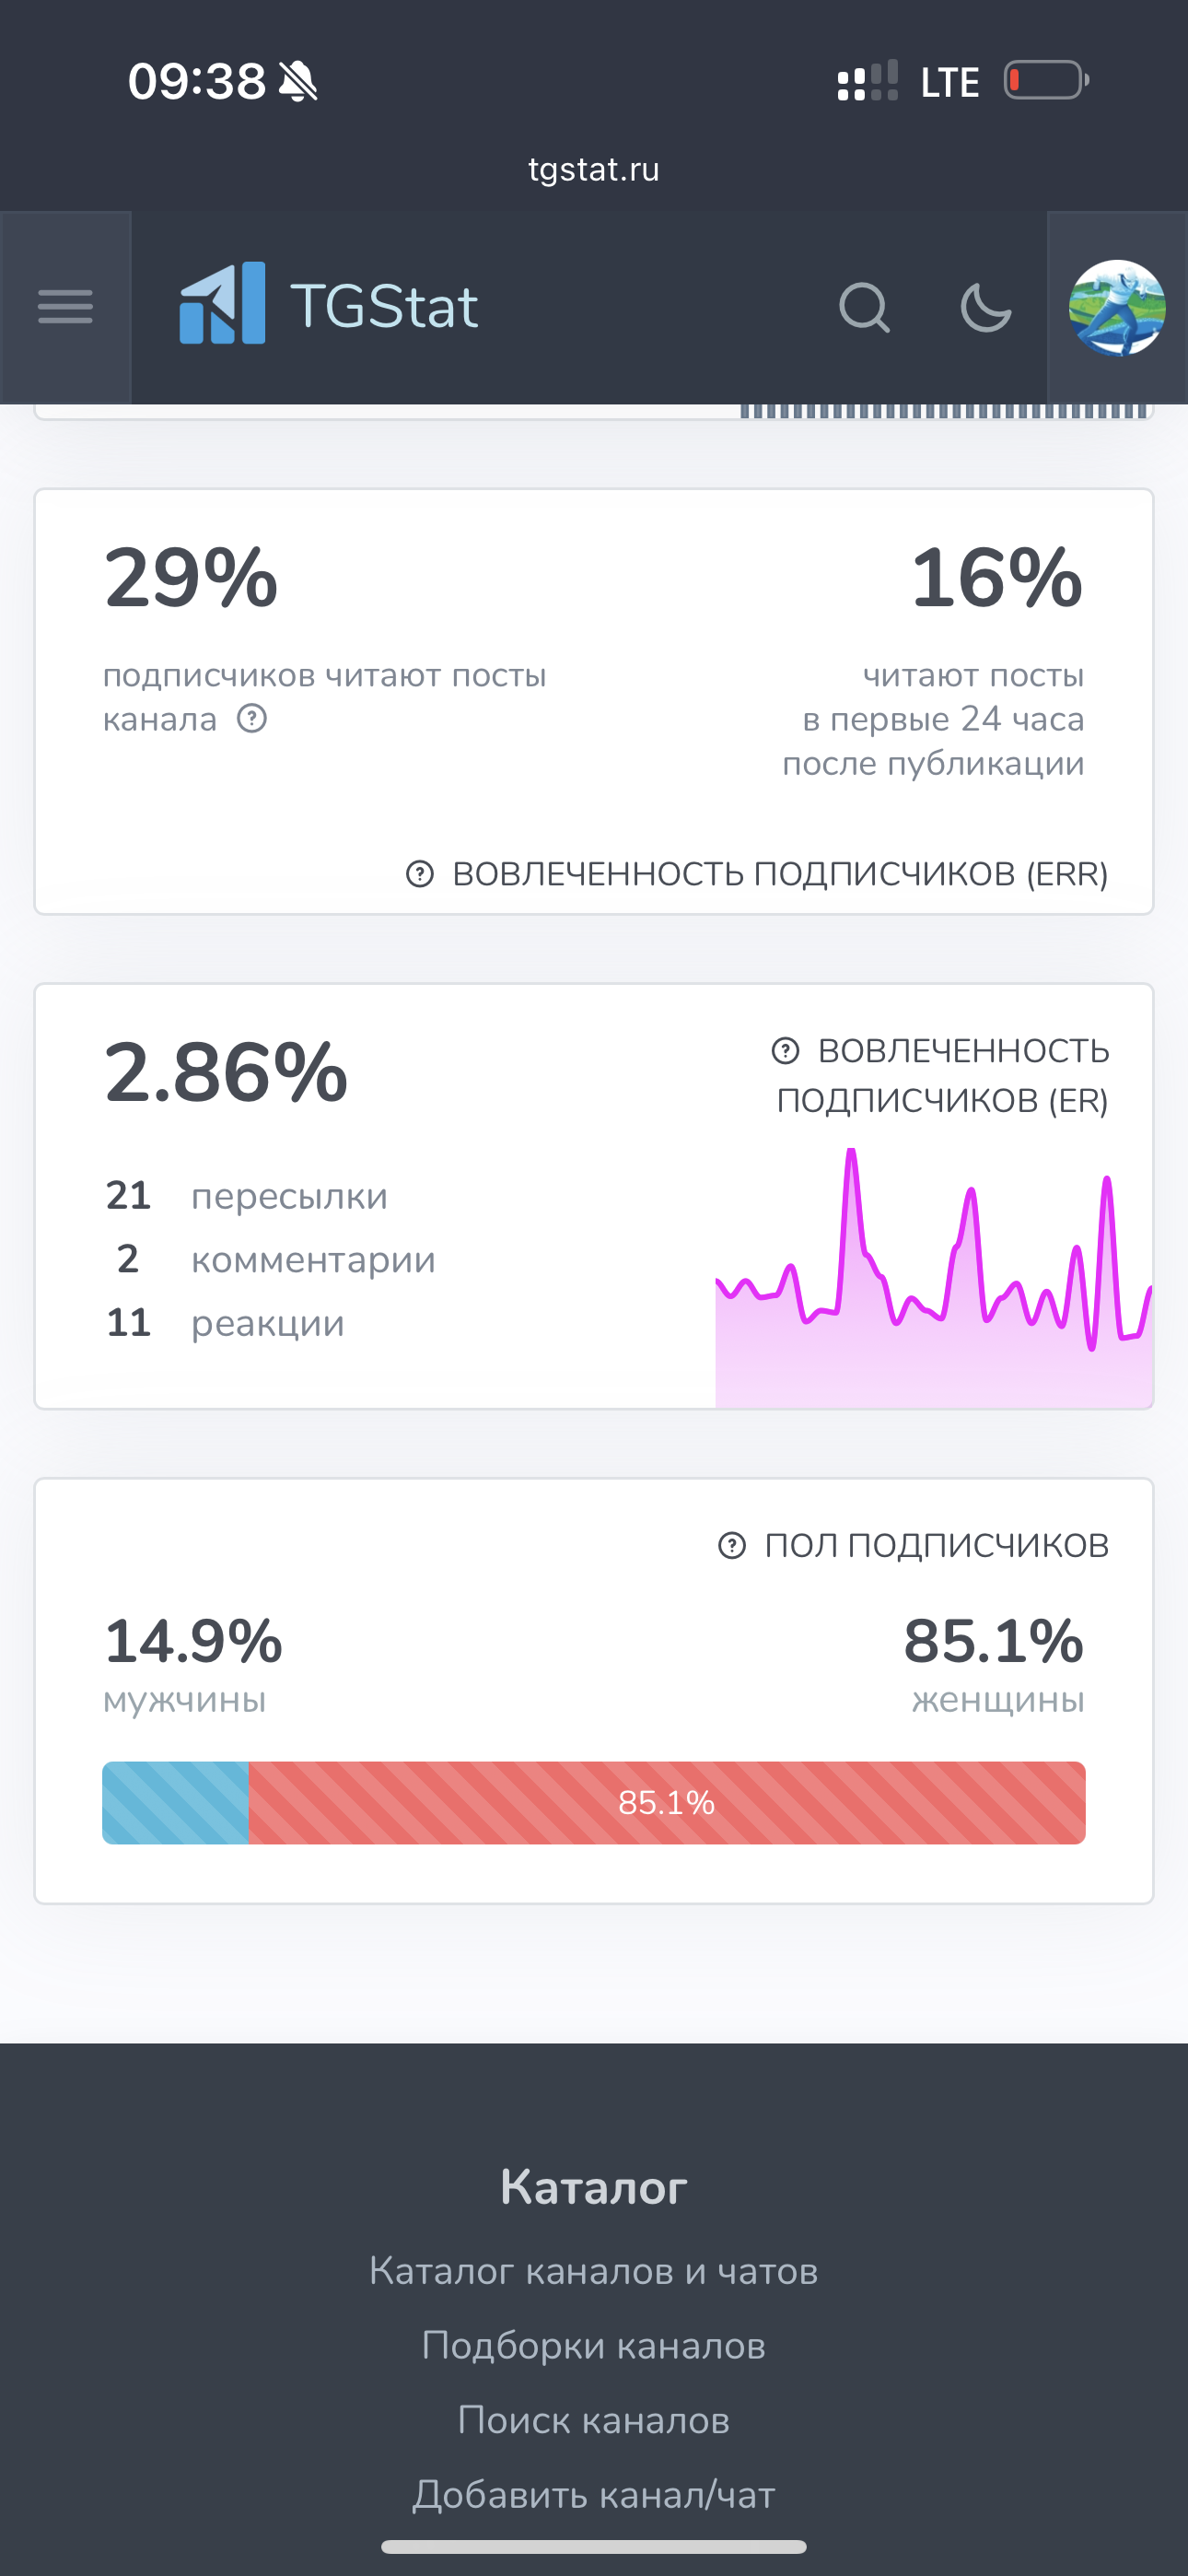The image size is (1188, 2576).
Task: Click 'Добавить канал/чат' link
Action: click(594, 2495)
